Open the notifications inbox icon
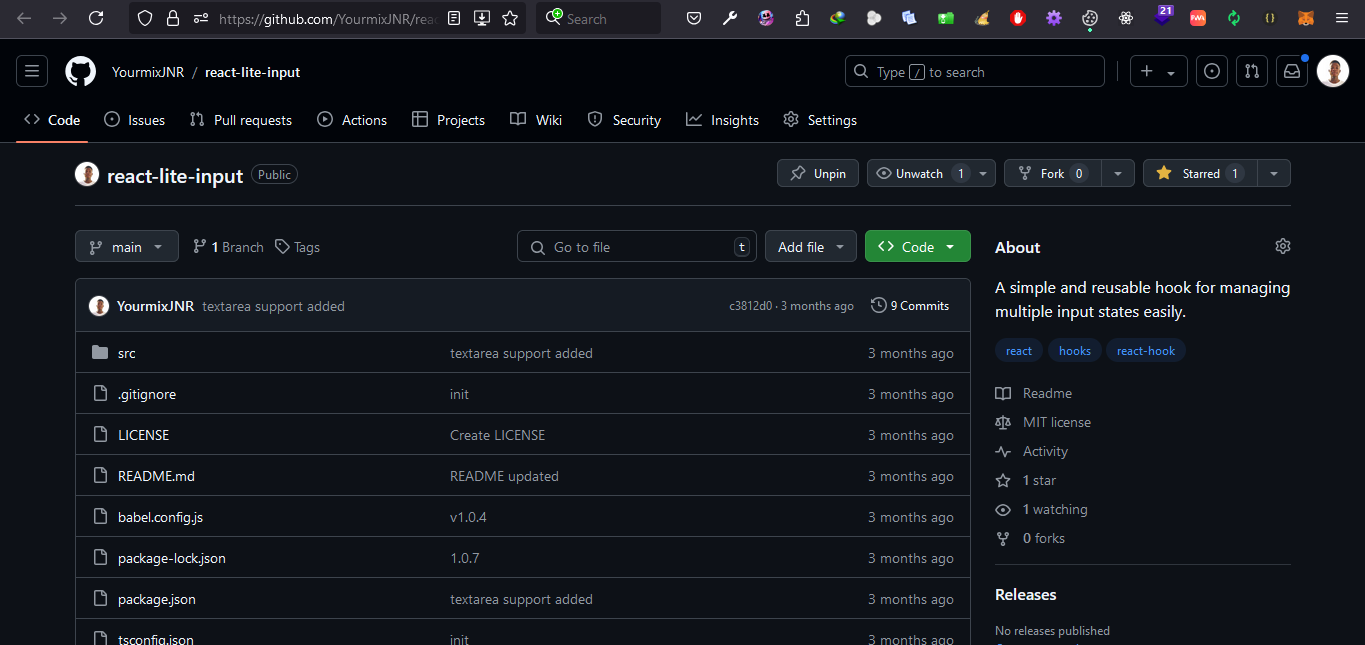The height and width of the screenshot is (645, 1365). click(1292, 72)
